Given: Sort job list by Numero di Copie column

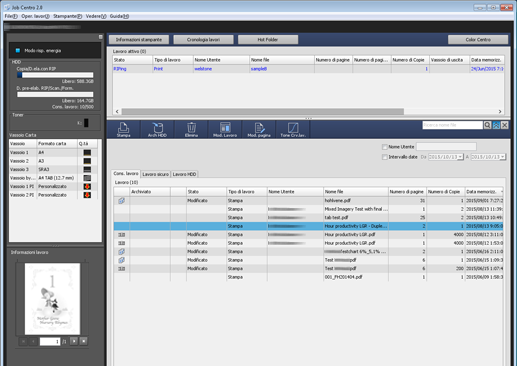Looking at the screenshot, I should (x=446, y=192).
